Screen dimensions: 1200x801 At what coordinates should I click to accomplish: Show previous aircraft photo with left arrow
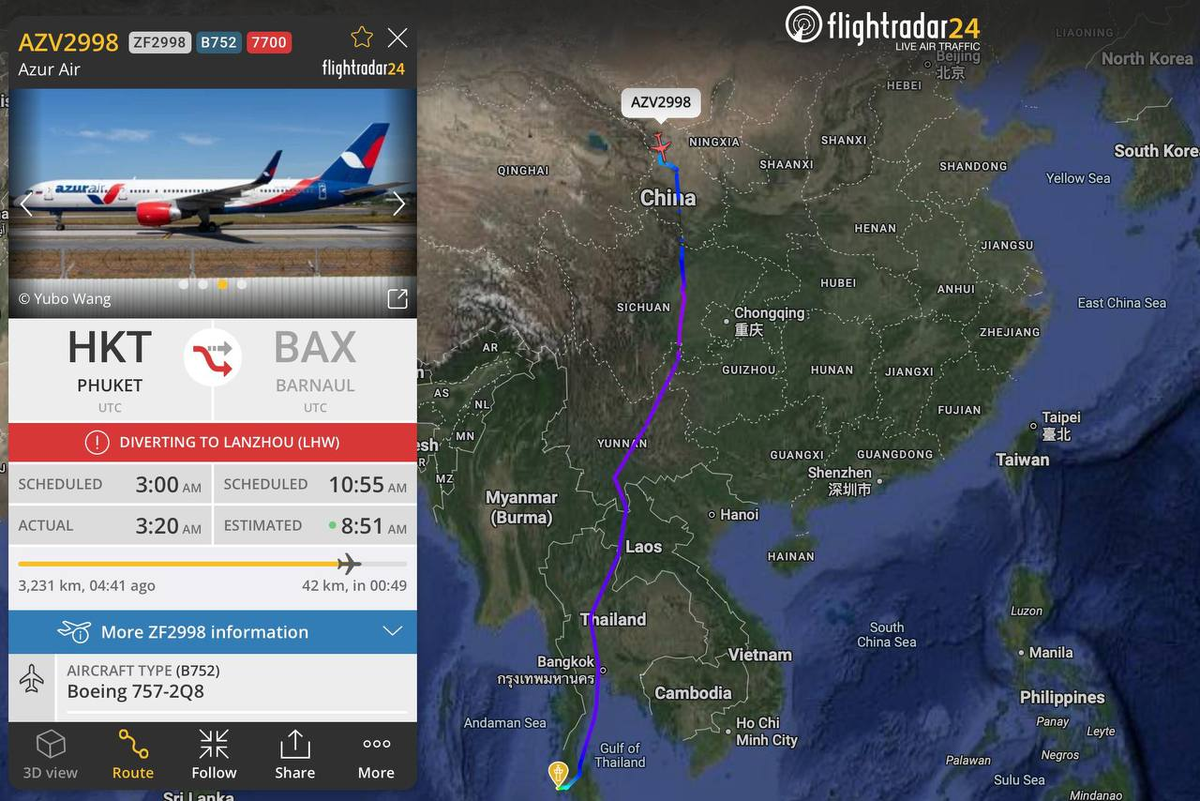click(27, 204)
